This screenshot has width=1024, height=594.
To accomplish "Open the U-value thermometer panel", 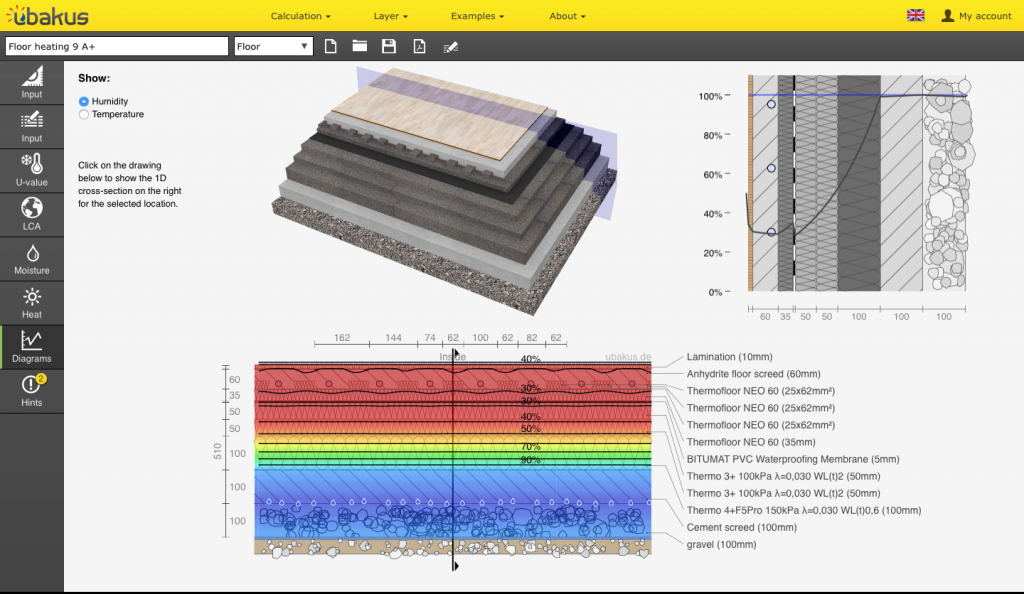I will pyautogui.click(x=32, y=171).
